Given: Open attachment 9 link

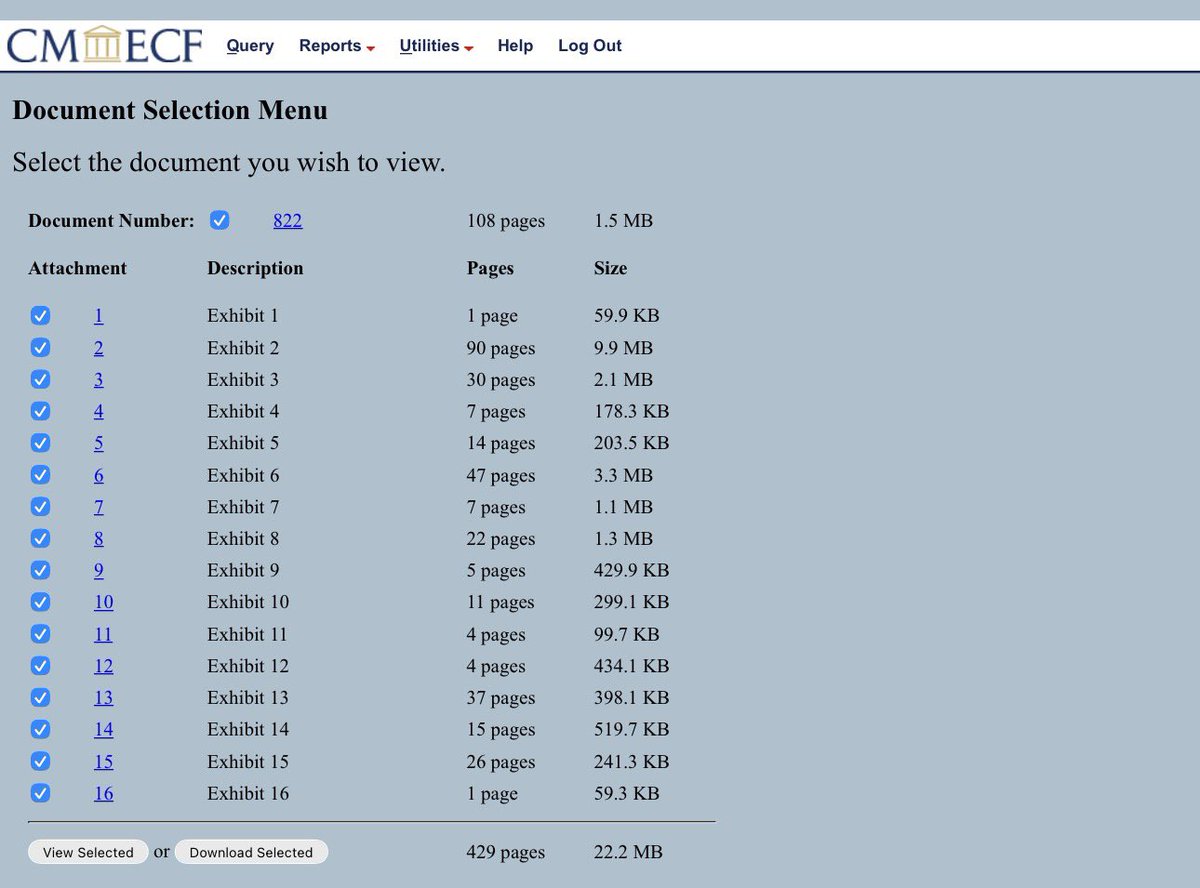Looking at the screenshot, I should click(x=99, y=570).
